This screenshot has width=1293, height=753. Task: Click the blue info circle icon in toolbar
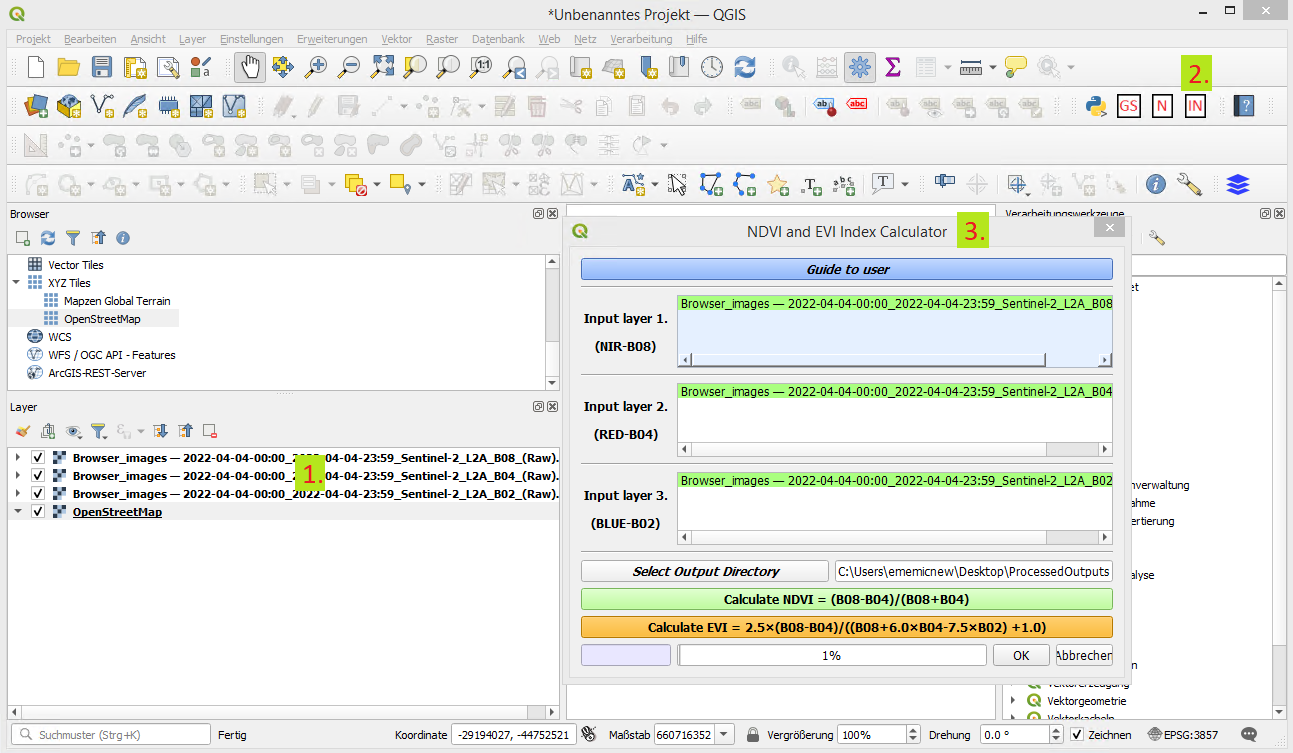1156,184
